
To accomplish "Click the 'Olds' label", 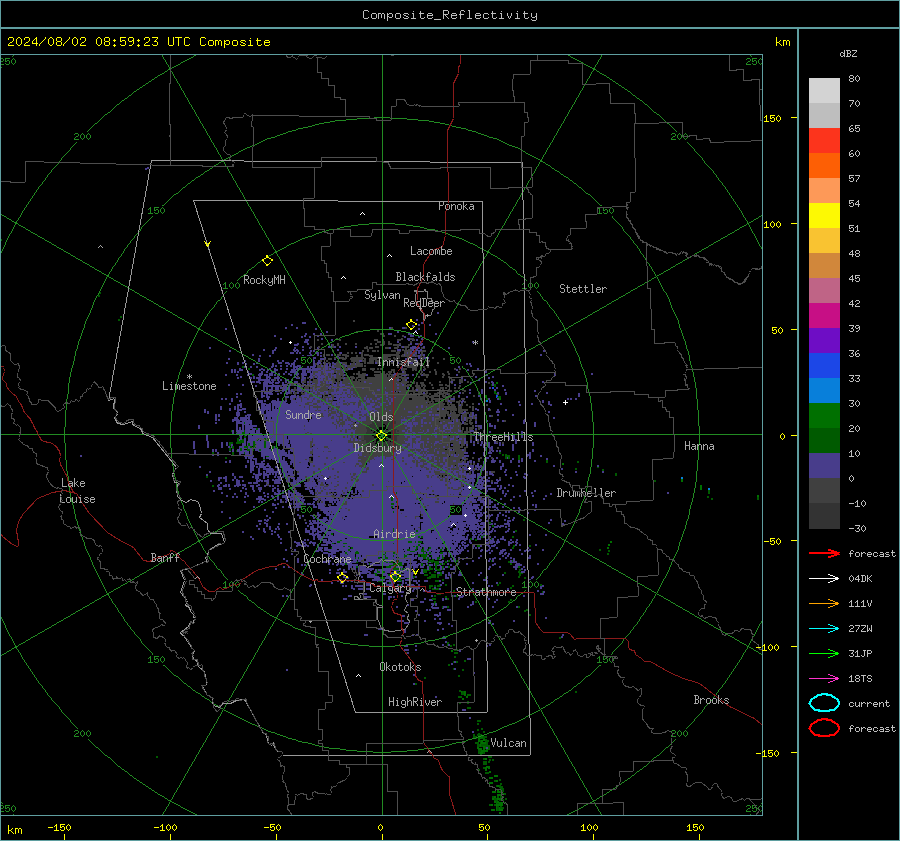I will tap(381, 417).
